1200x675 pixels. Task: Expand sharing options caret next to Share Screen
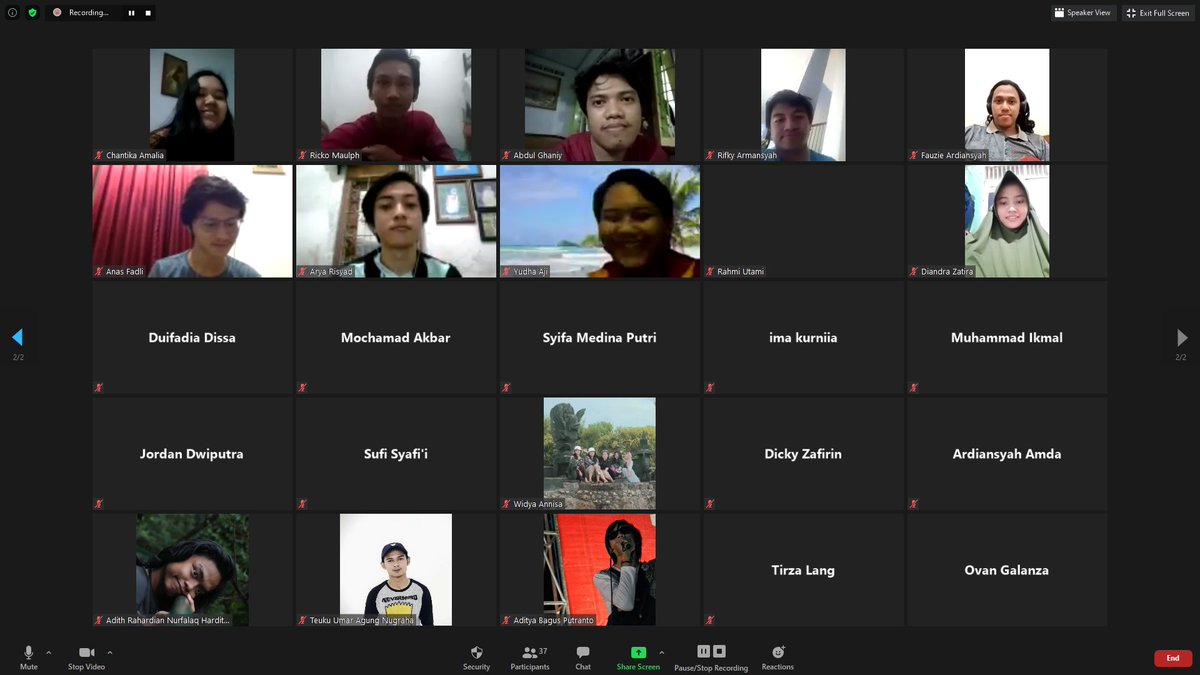(x=661, y=653)
